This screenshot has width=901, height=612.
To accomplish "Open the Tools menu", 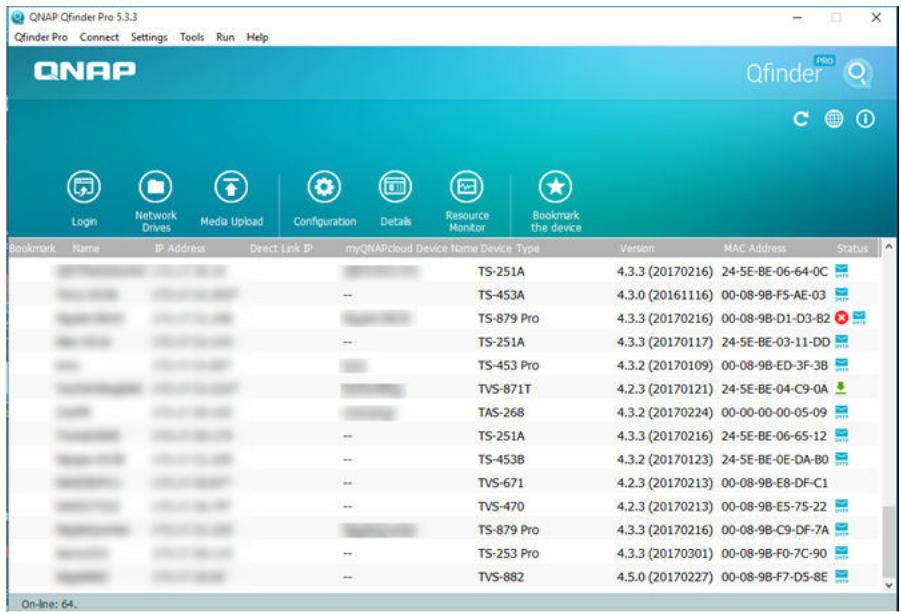I will tap(191, 37).
